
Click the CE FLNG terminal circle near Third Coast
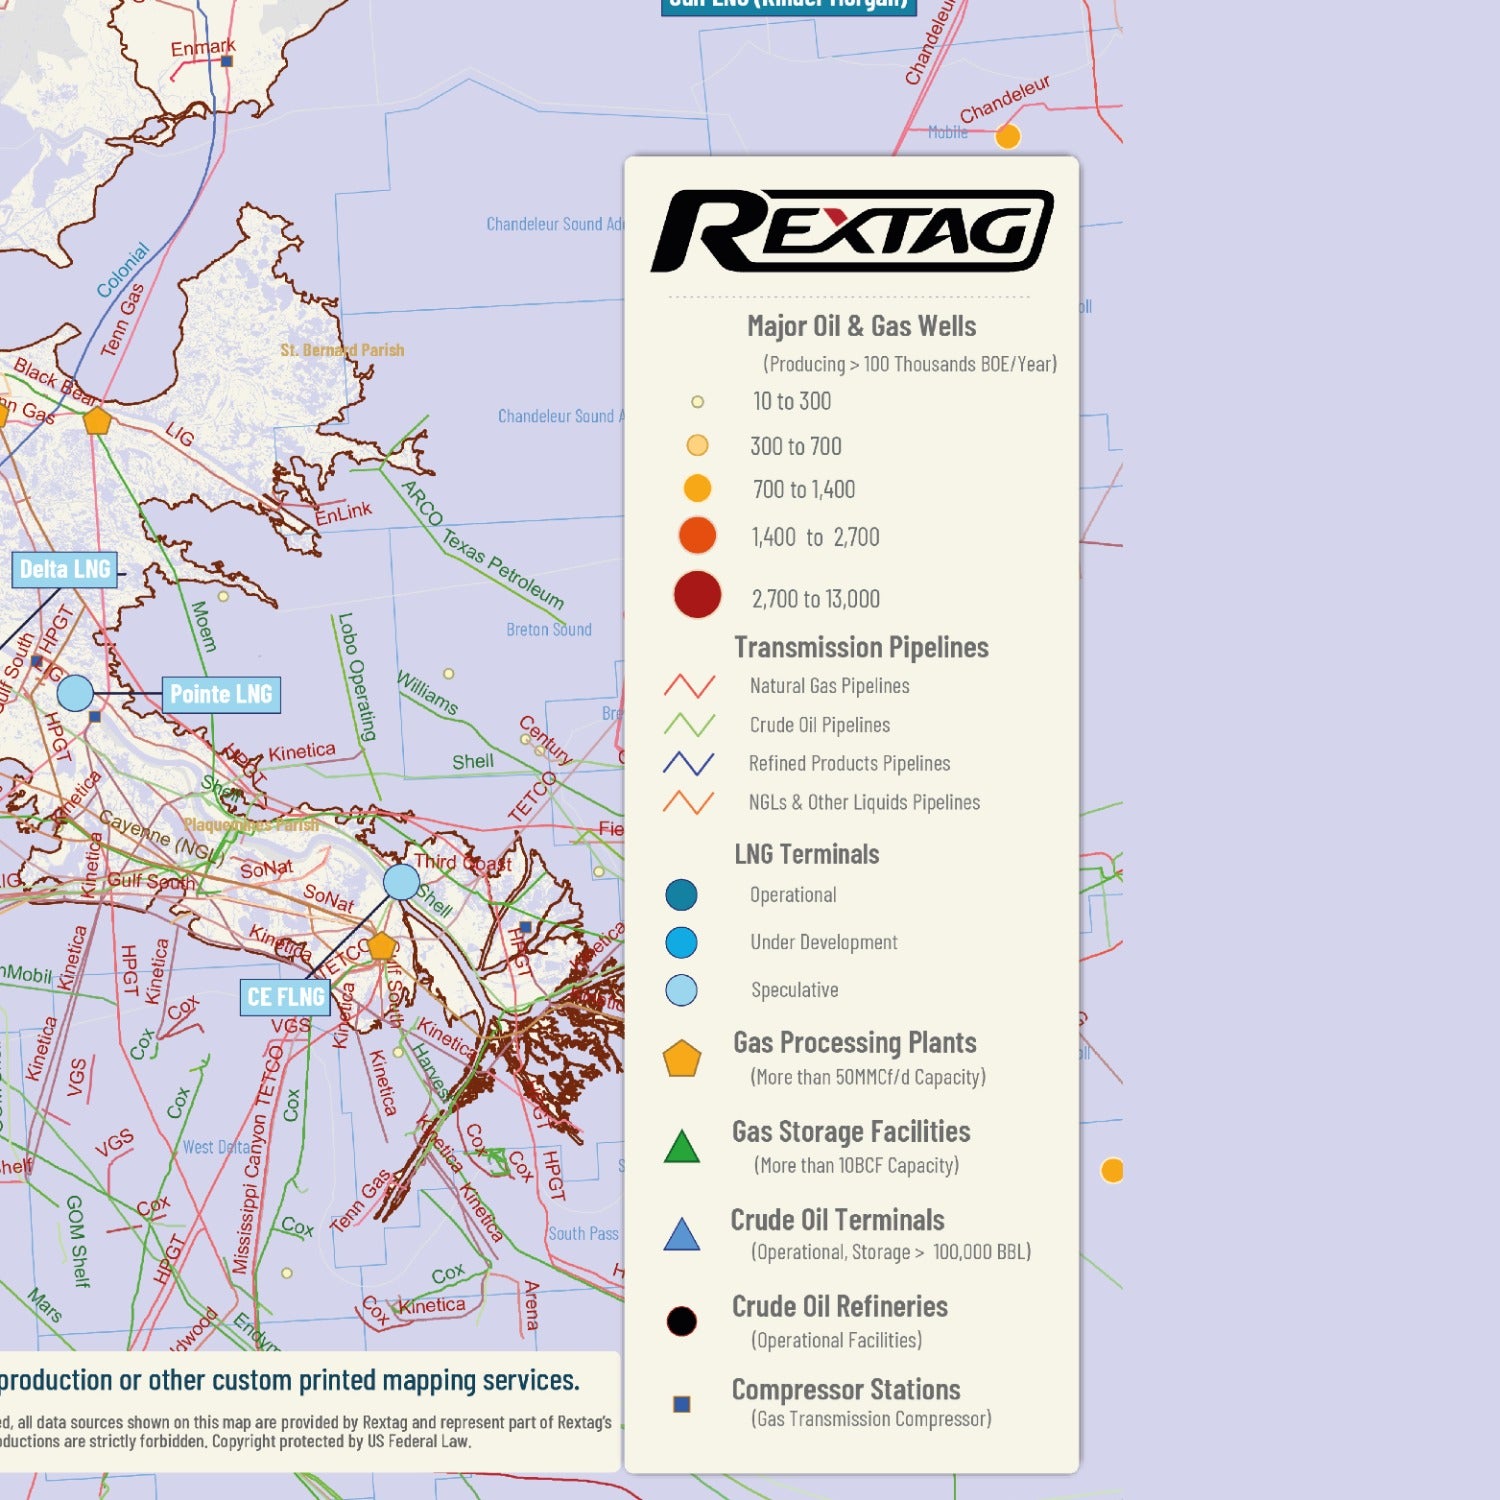coord(402,882)
